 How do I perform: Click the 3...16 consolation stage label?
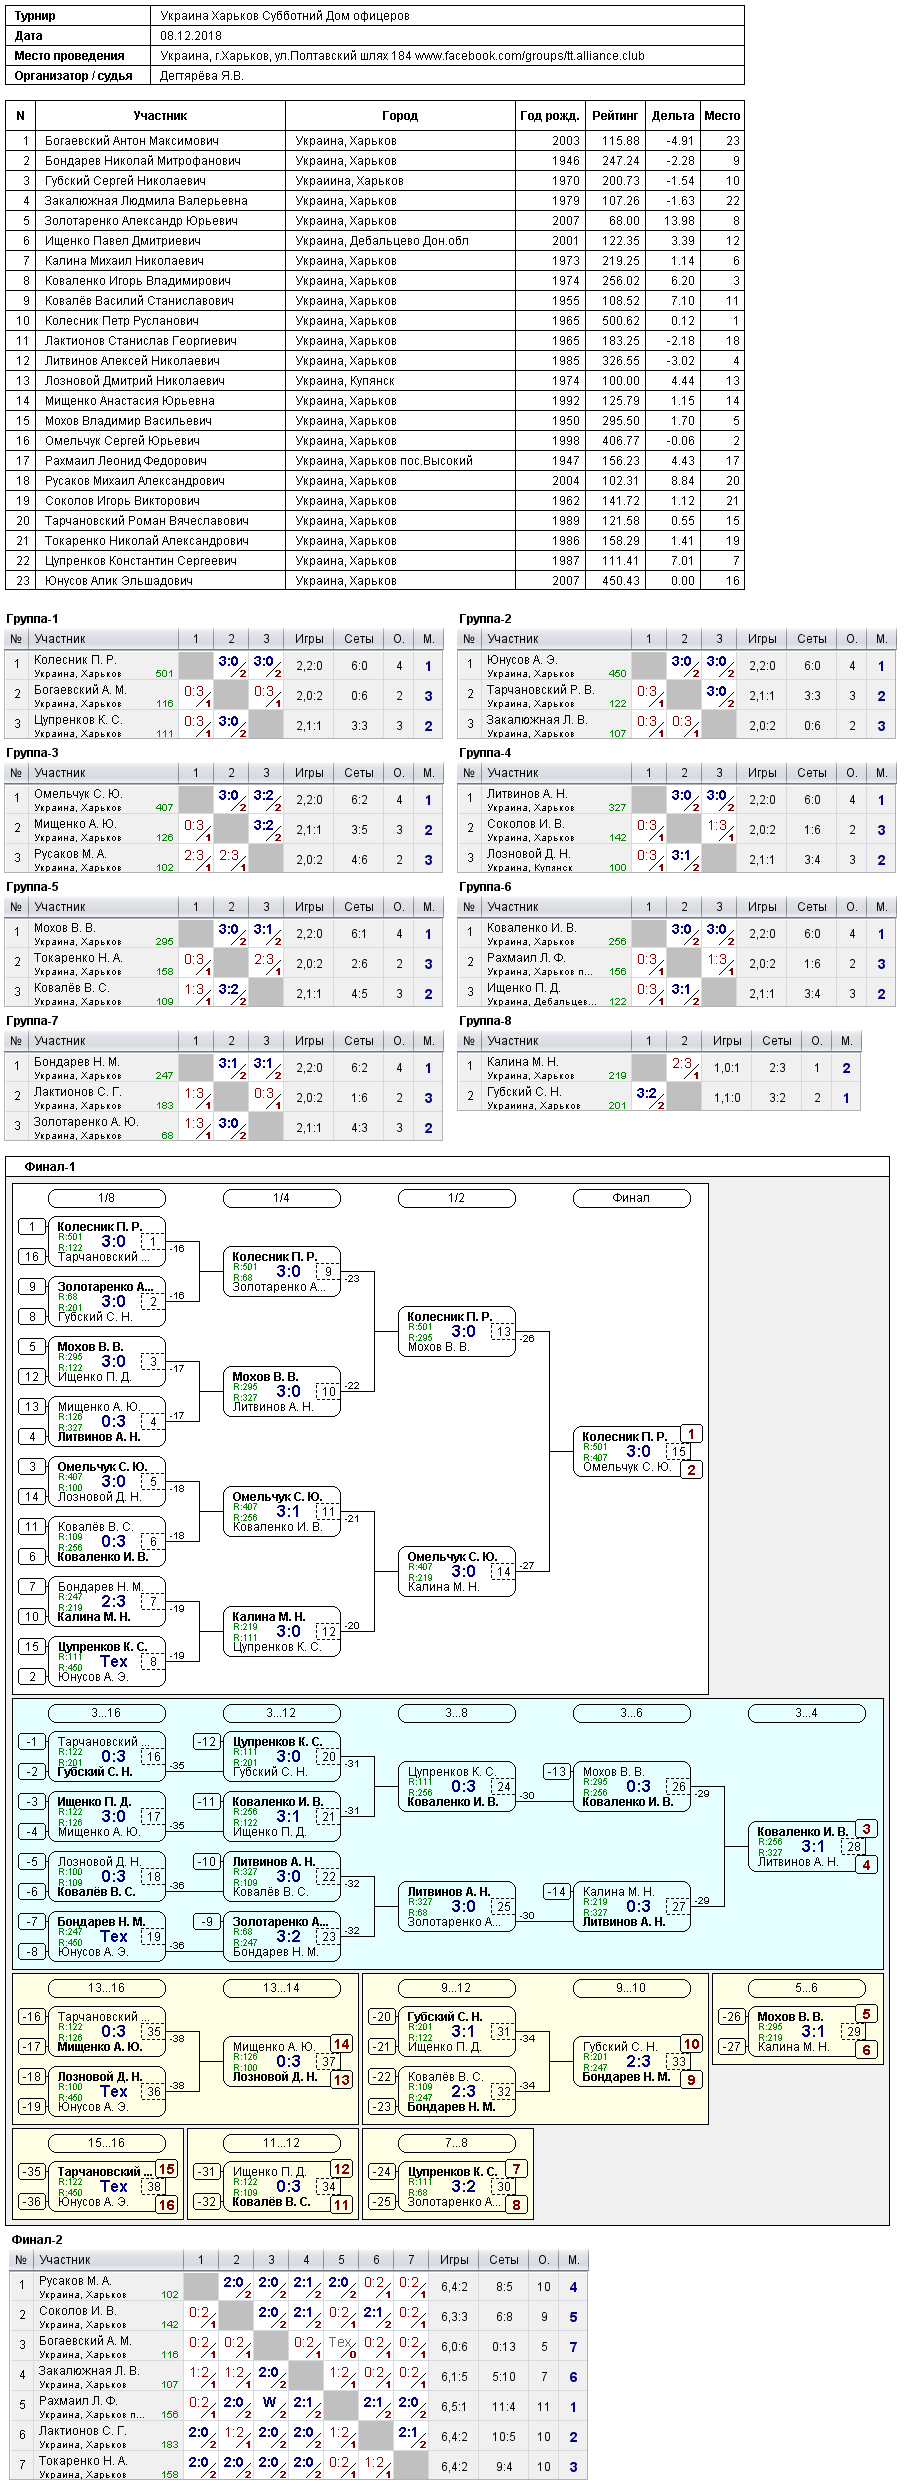click(x=106, y=1713)
